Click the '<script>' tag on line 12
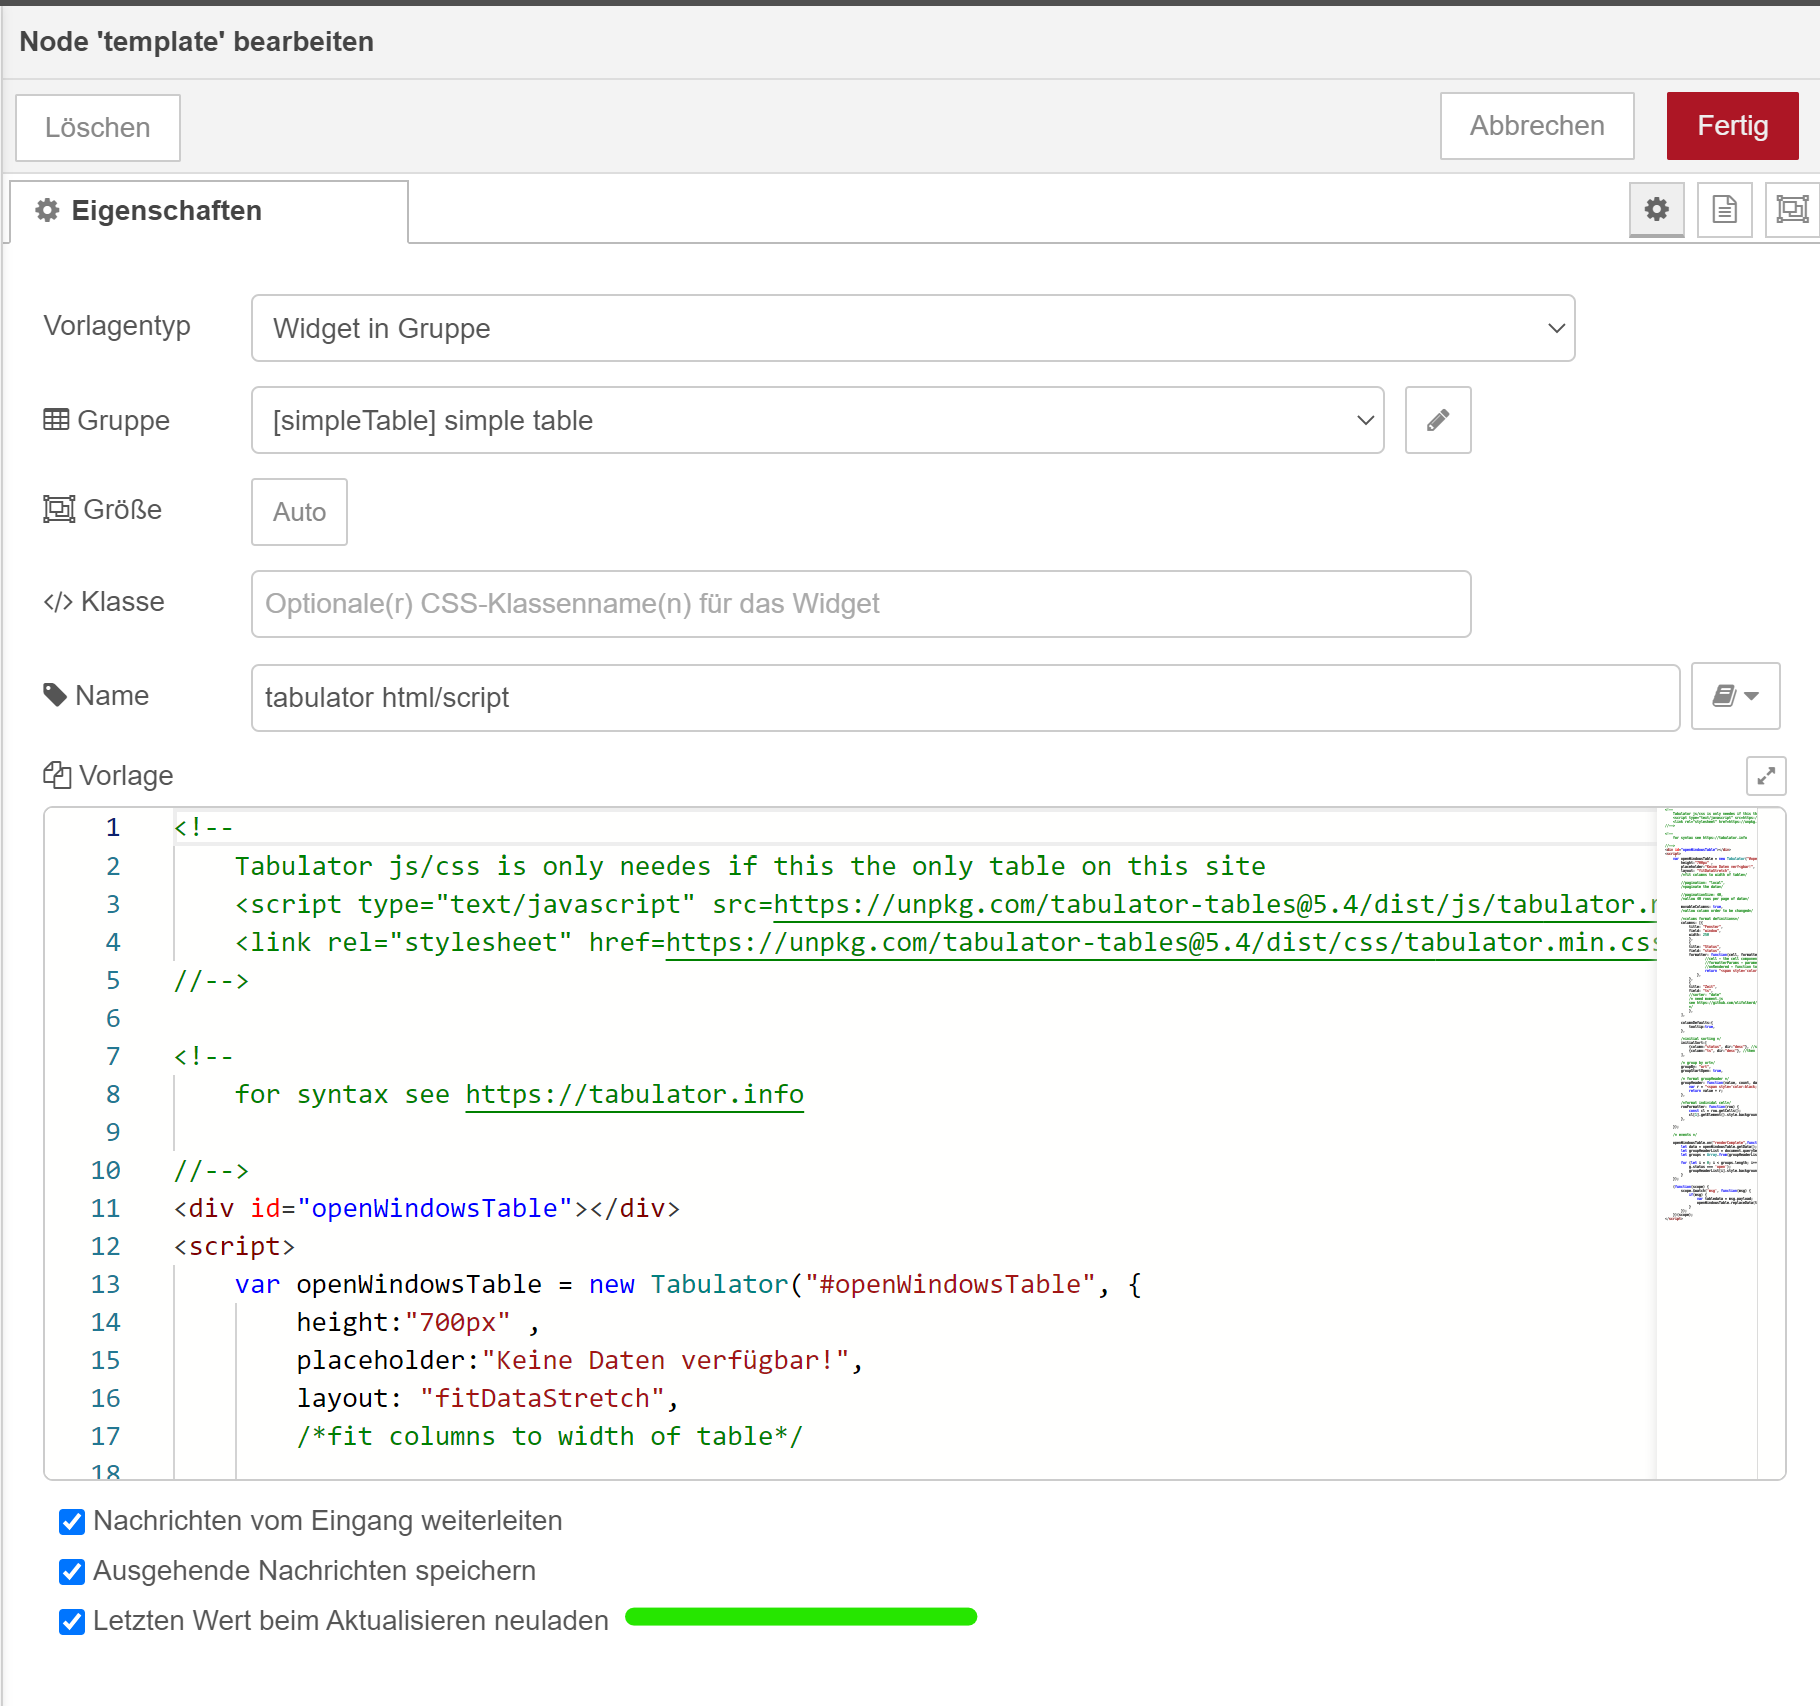 [x=235, y=1246]
